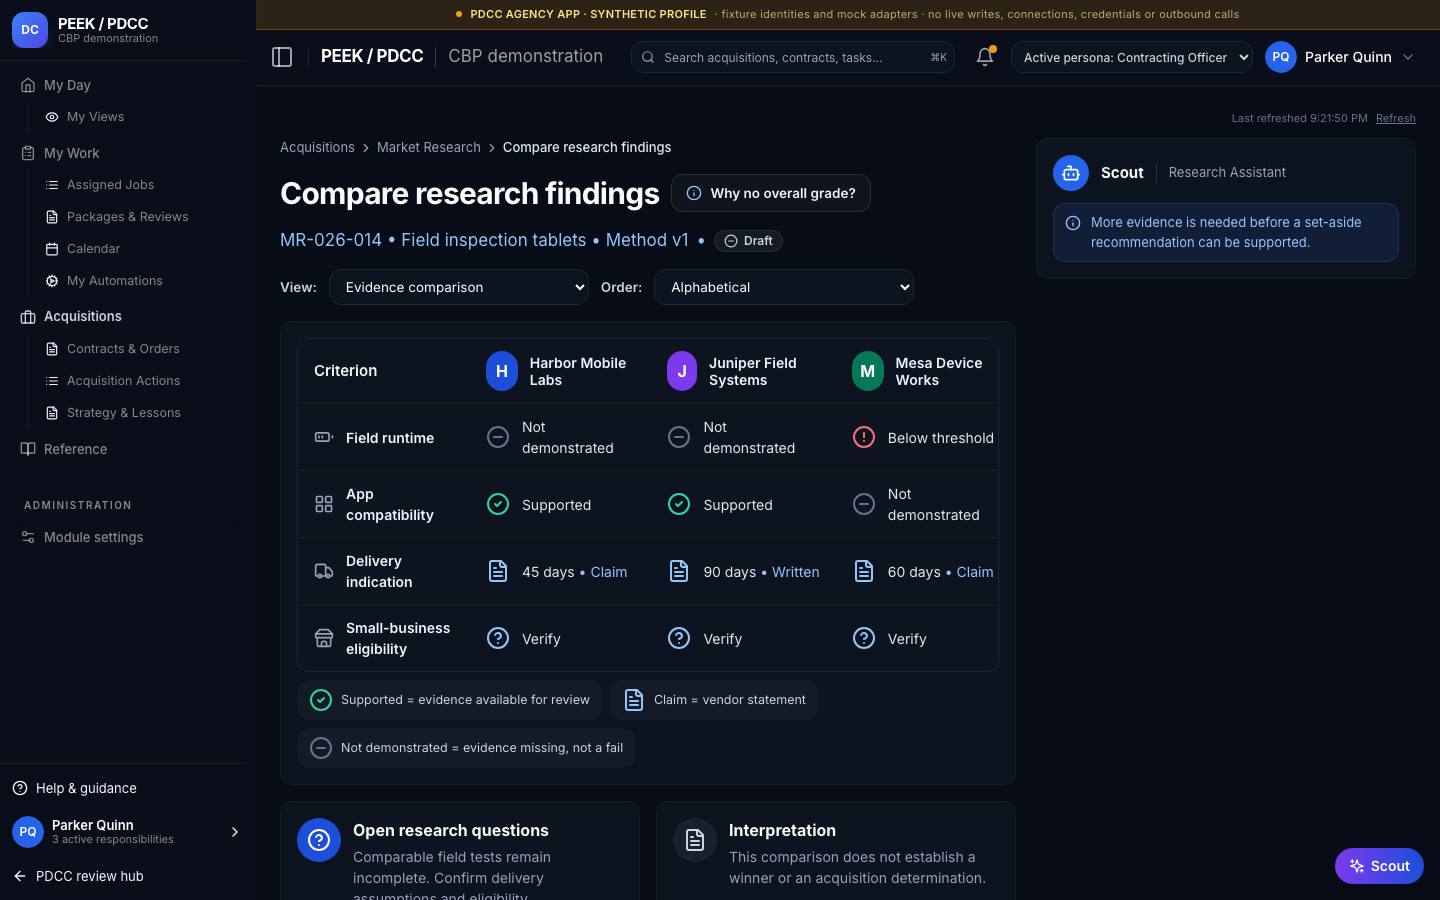1440x900 pixels.
Task: Click the DC workspace logo
Action: pos(30,30)
